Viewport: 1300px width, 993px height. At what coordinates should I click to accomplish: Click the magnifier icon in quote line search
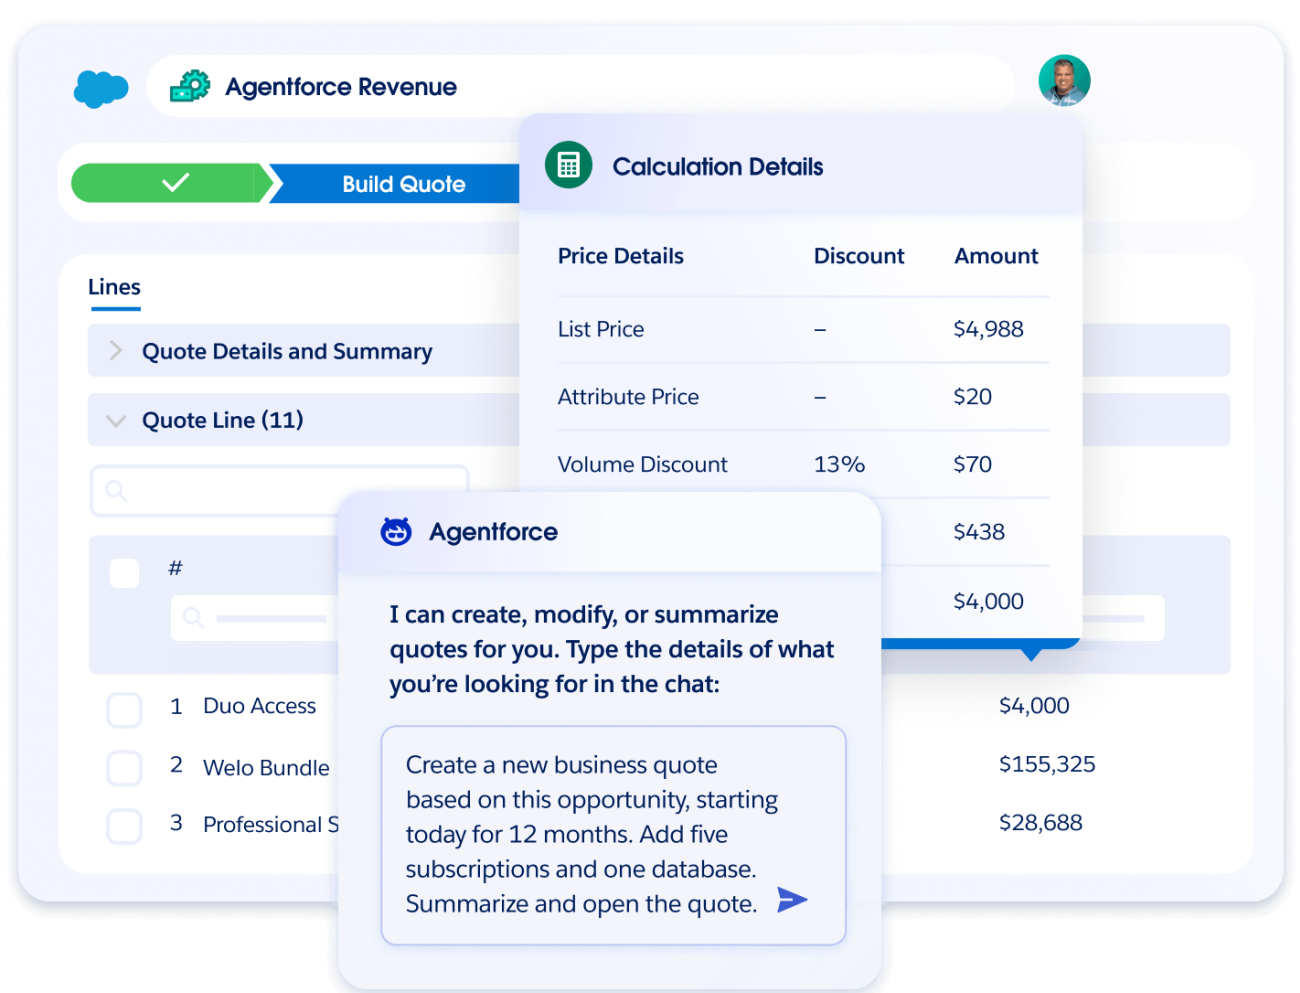[116, 491]
